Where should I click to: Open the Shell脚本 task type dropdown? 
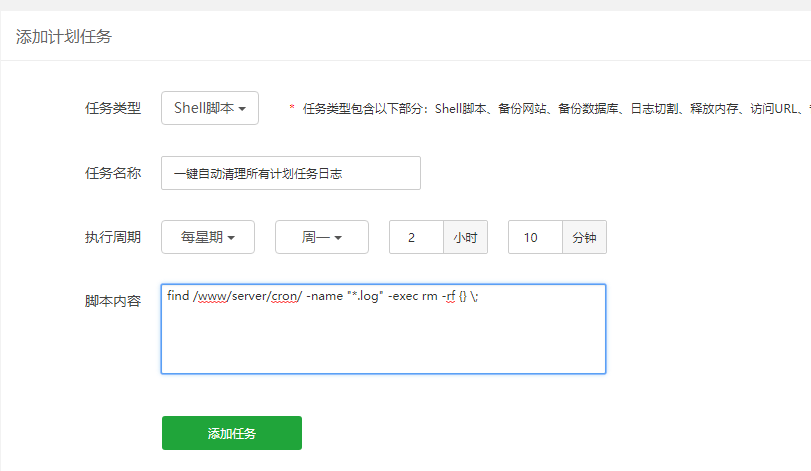coord(209,108)
